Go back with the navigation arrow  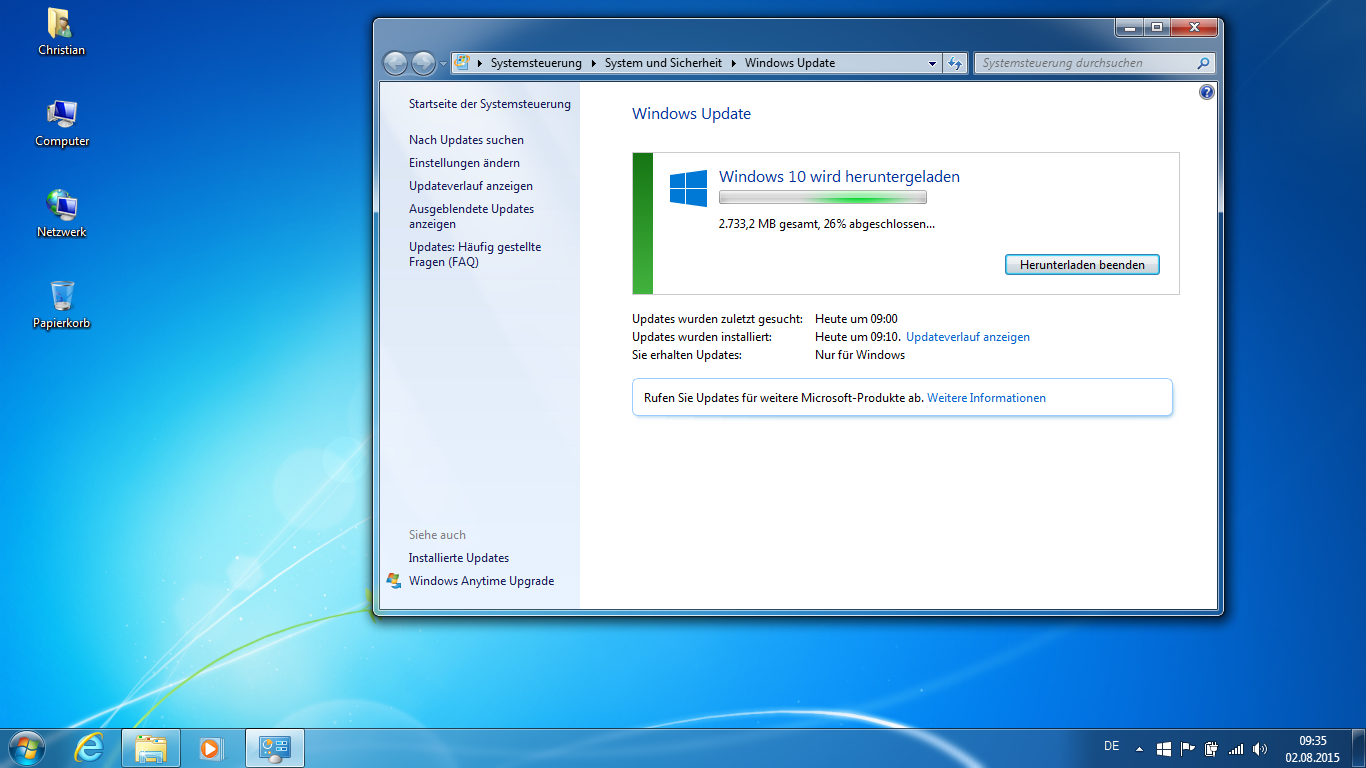point(396,63)
